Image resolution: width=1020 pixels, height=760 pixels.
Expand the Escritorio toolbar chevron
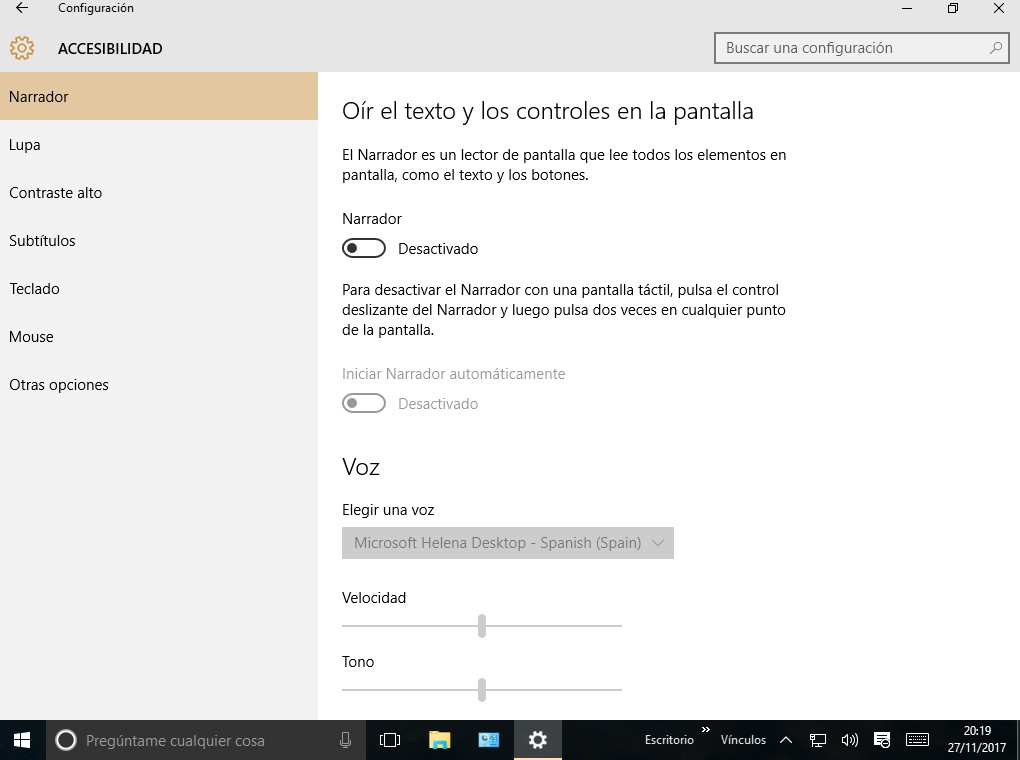click(x=705, y=730)
